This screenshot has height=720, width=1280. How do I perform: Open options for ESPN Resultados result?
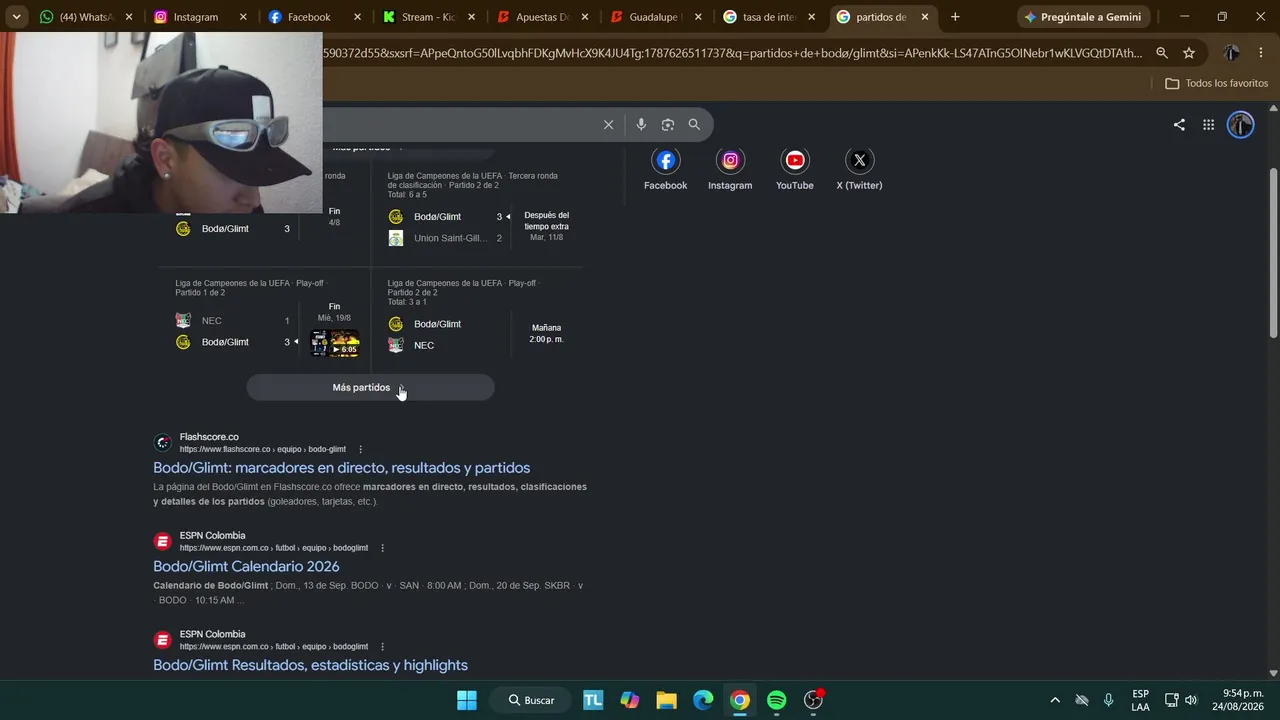click(x=382, y=646)
